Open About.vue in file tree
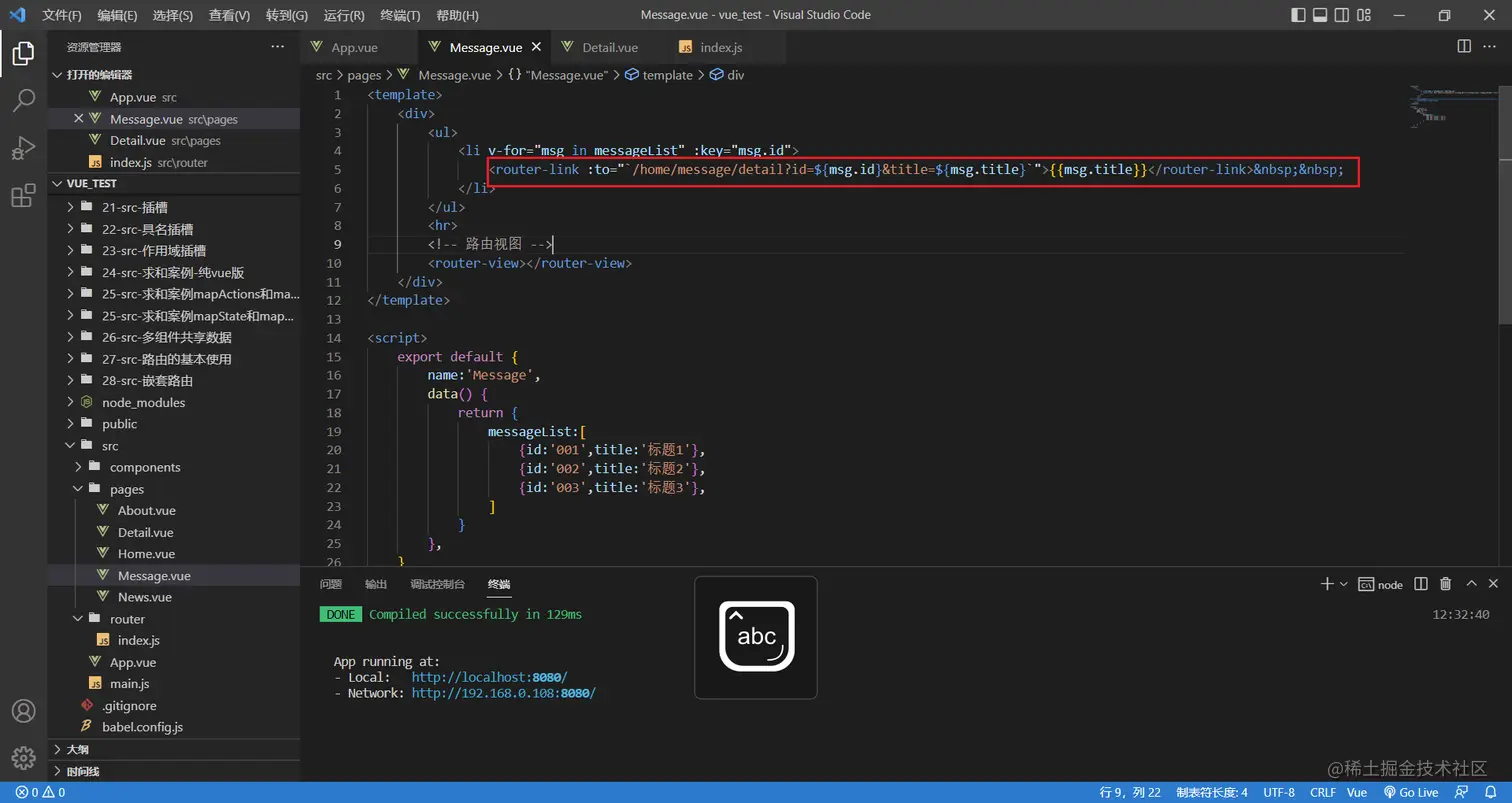1512x803 pixels. [174, 510]
